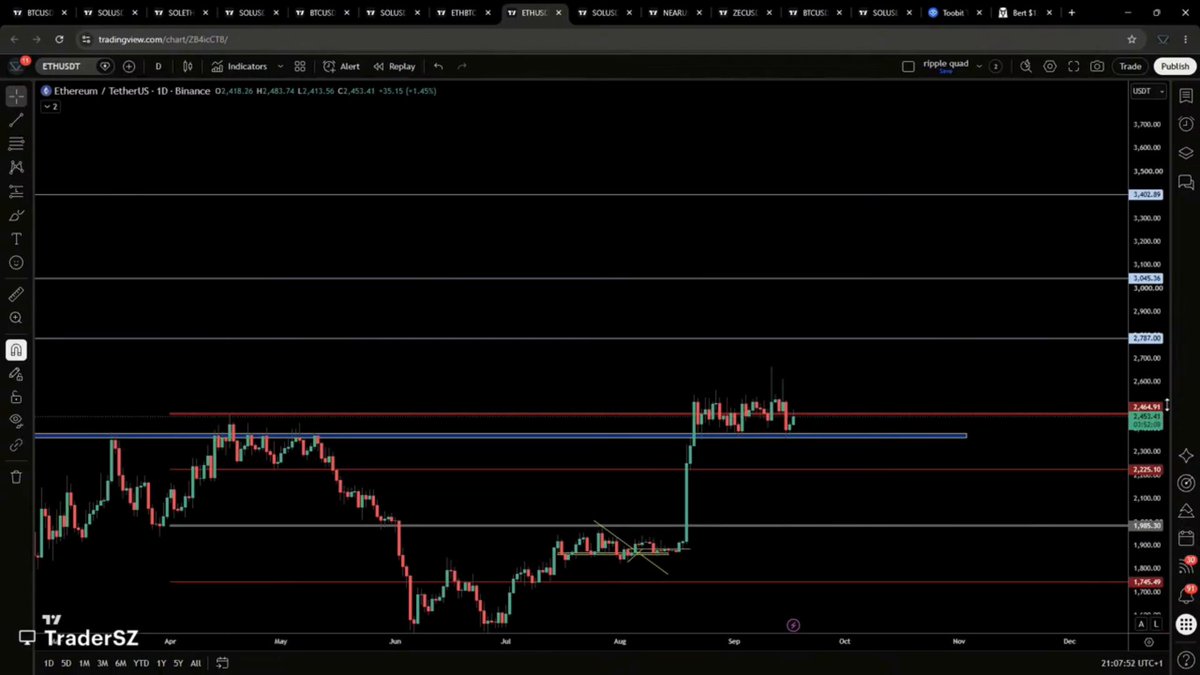Click the Zoom In magnifier tool
Screen dimensions: 1200x675
16,318
